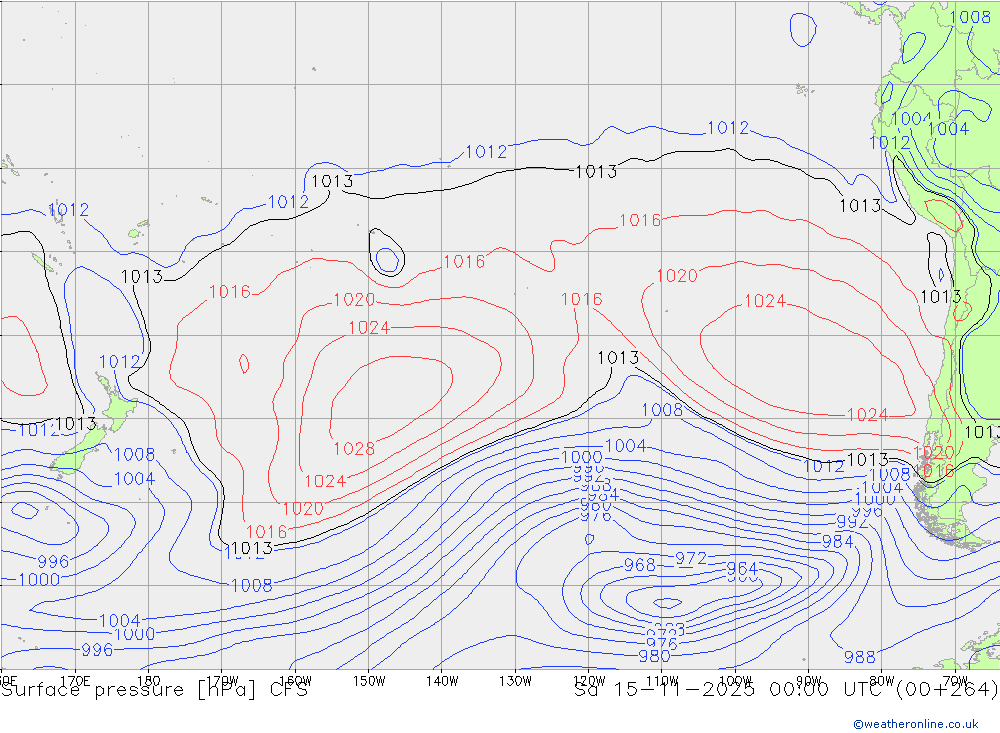Click the blue 972 isobar label
This screenshot has height=733, width=1000.
pos(691,559)
